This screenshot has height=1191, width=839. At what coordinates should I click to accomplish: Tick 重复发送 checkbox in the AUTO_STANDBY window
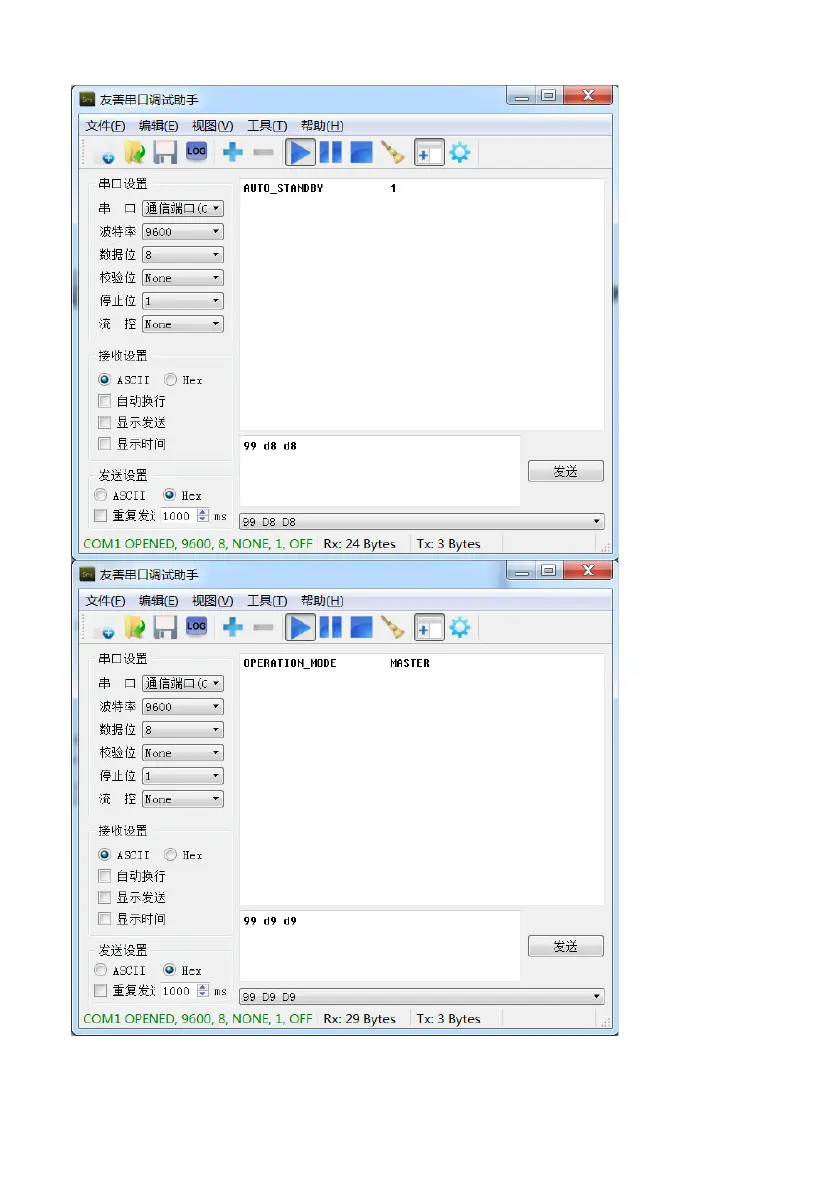tap(100, 516)
